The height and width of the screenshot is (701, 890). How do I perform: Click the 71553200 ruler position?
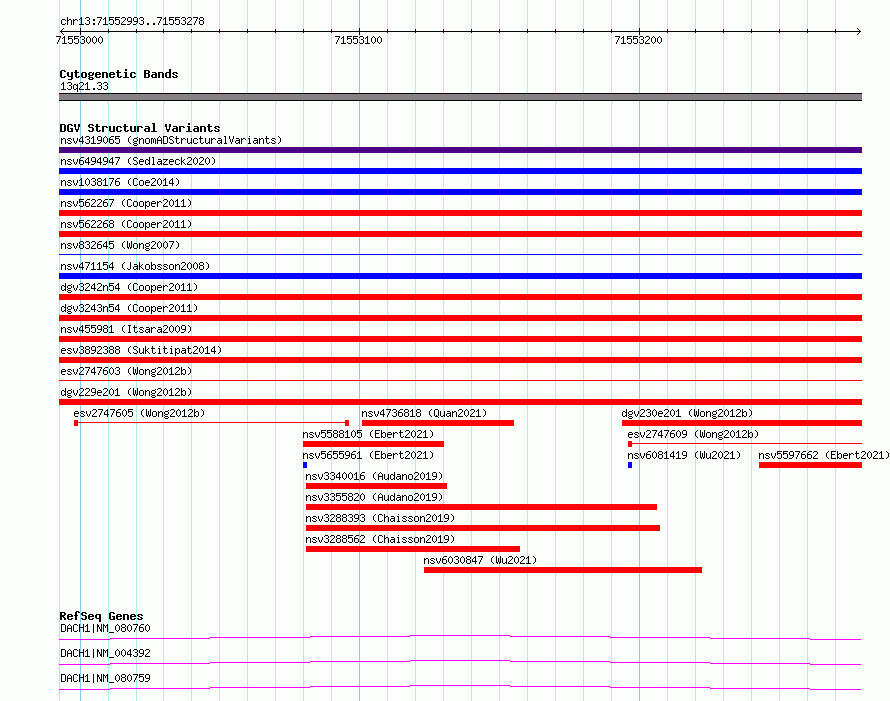coord(638,40)
